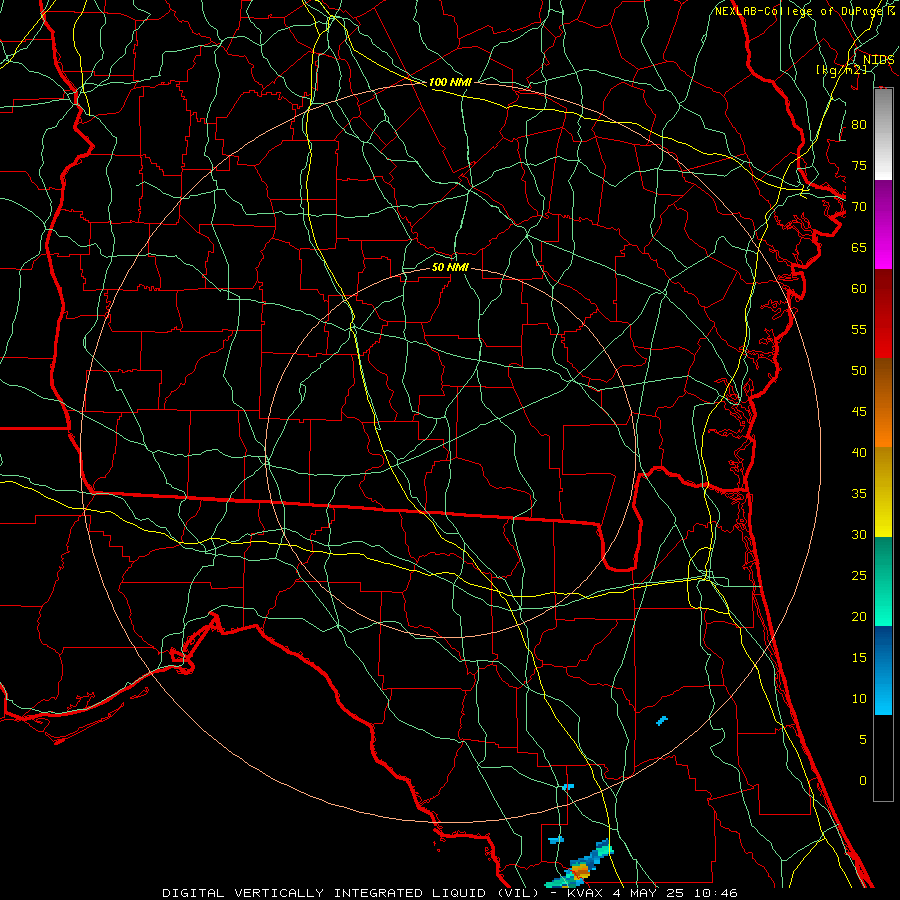The height and width of the screenshot is (900, 900).
Task: Click the 55 value on the color scale
Action: pyautogui.click(x=859, y=329)
